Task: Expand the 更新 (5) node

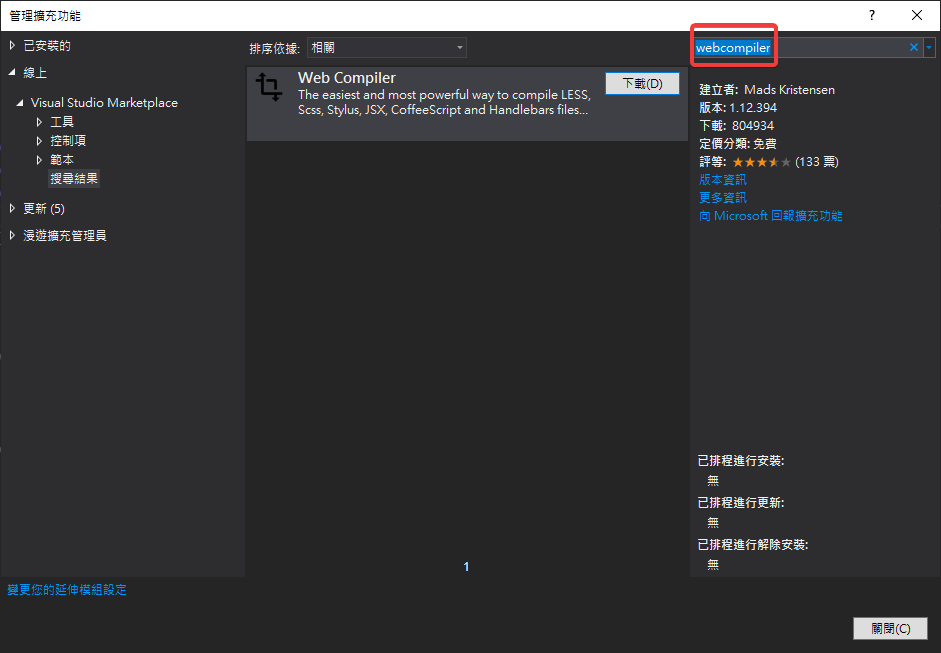Action: pos(13,208)
